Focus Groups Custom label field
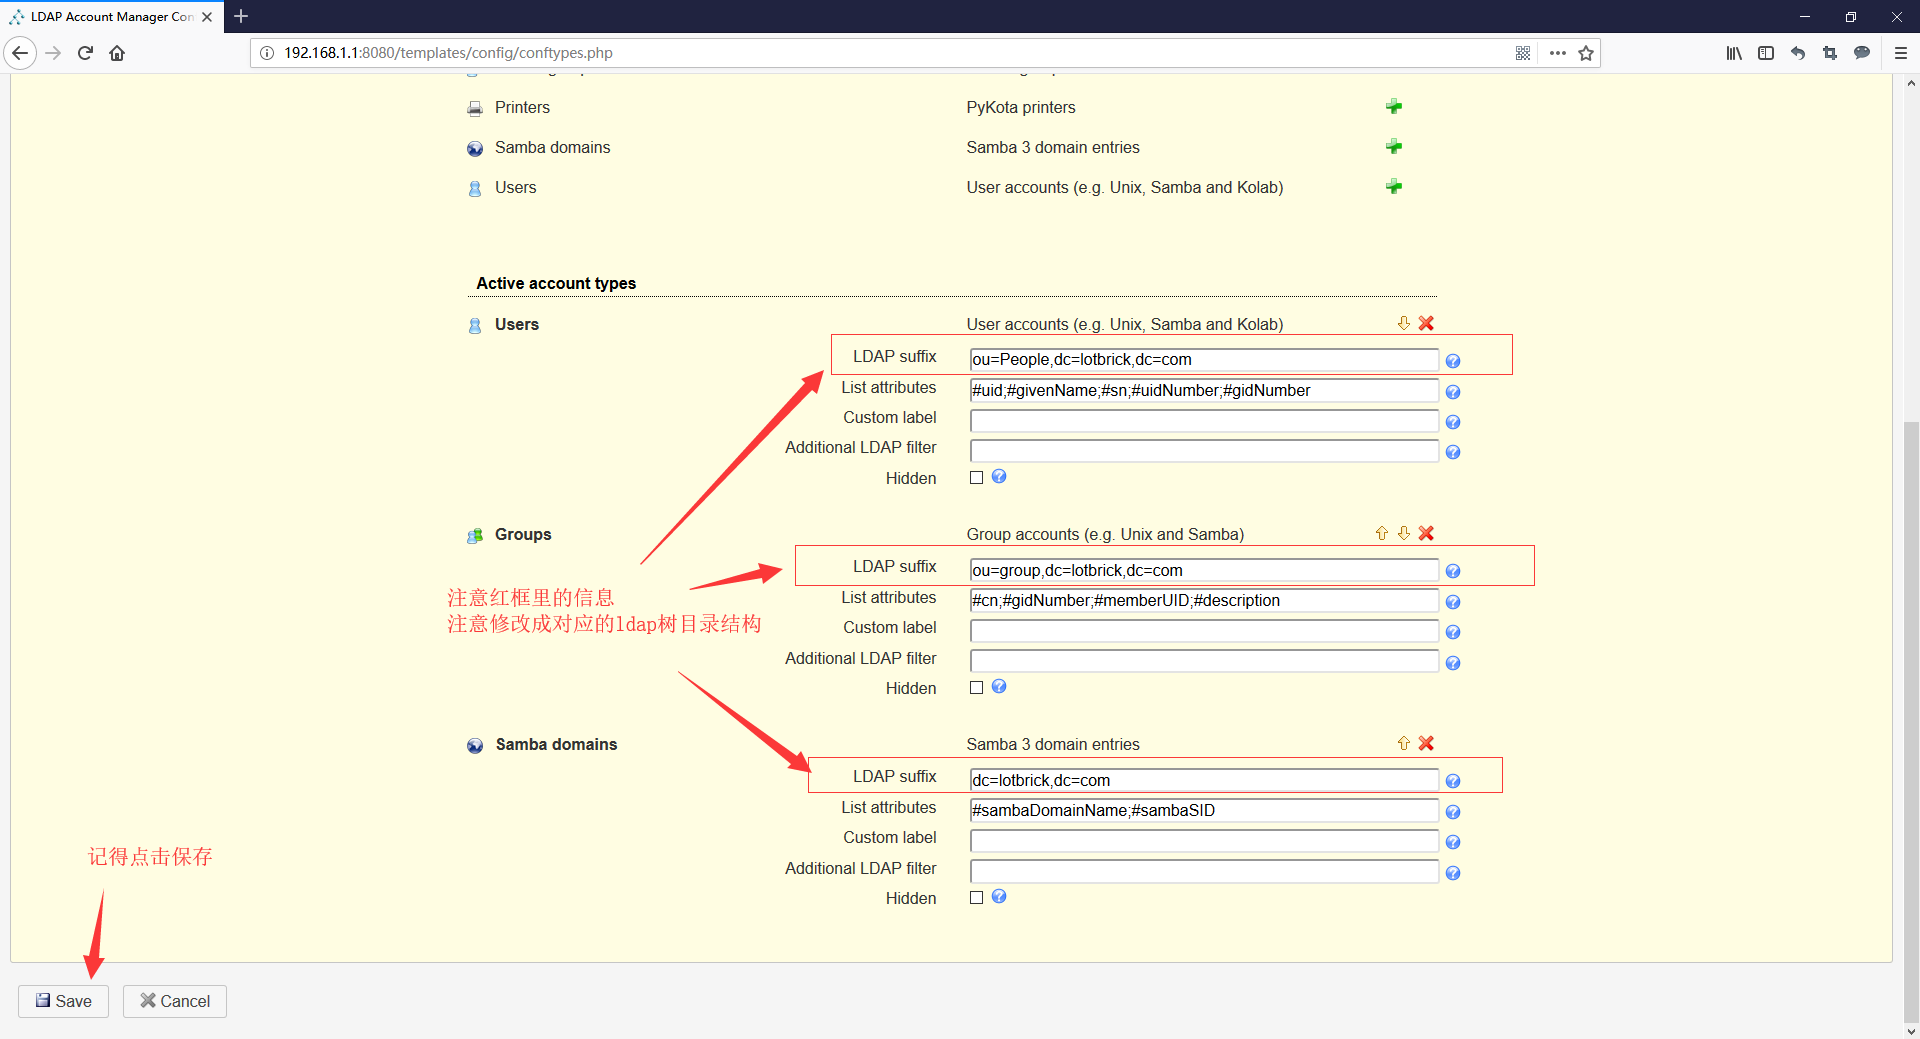This screenshot has height=1039, width=1920. pyautogui.click(x=1204, y=631)
